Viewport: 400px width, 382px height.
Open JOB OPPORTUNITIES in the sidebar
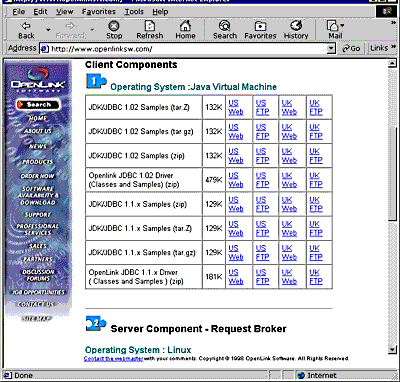pyautogui.click(x=38, y=292)
